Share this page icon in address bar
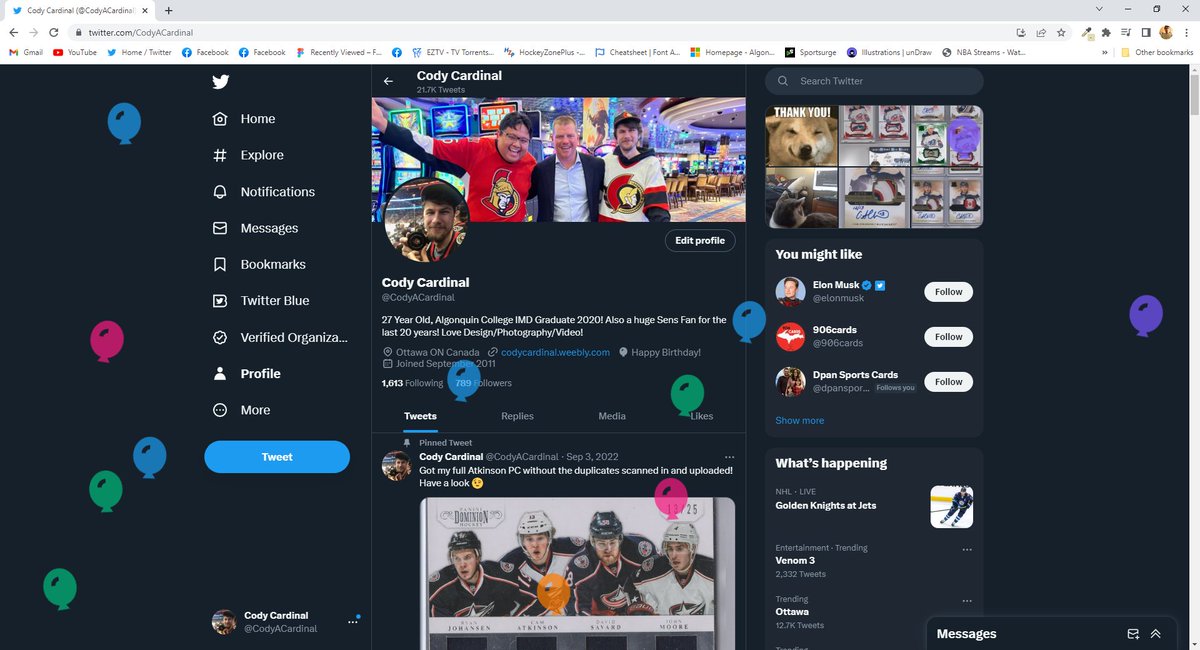 1040,33
